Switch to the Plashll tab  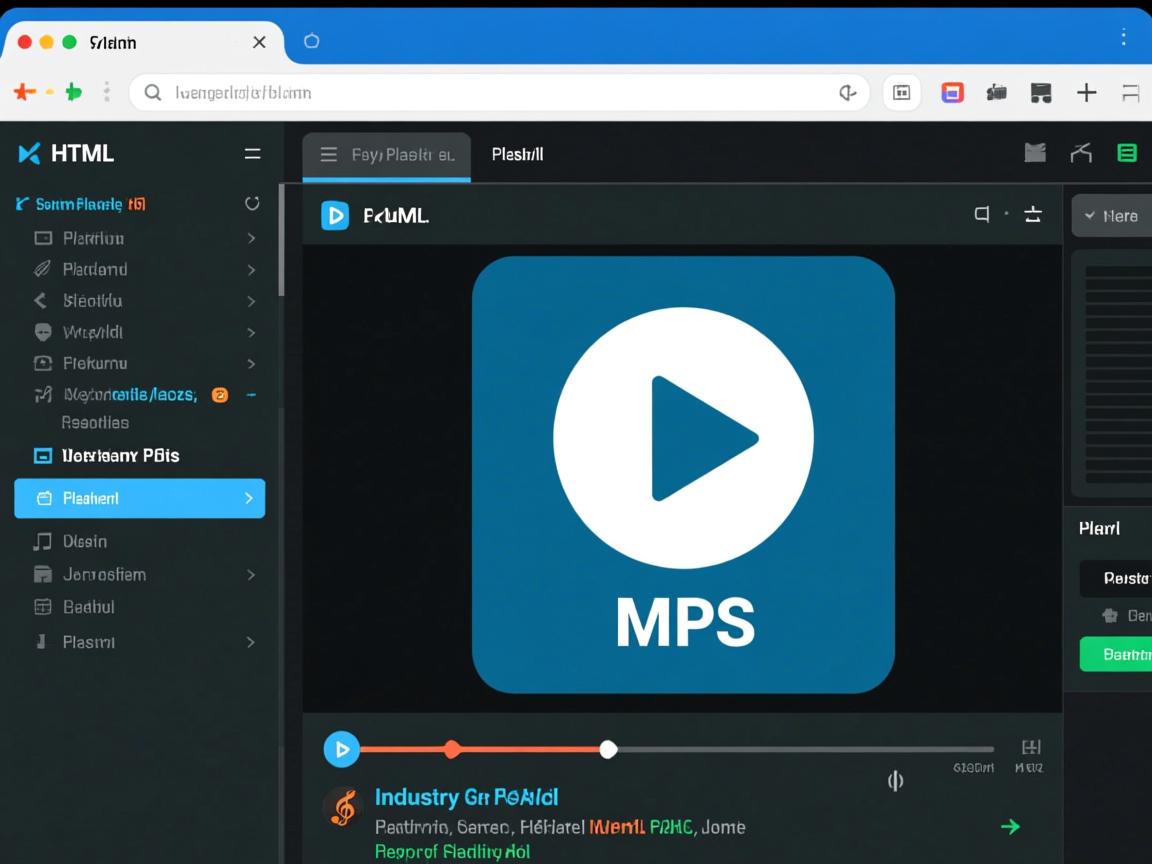point(517,155)
